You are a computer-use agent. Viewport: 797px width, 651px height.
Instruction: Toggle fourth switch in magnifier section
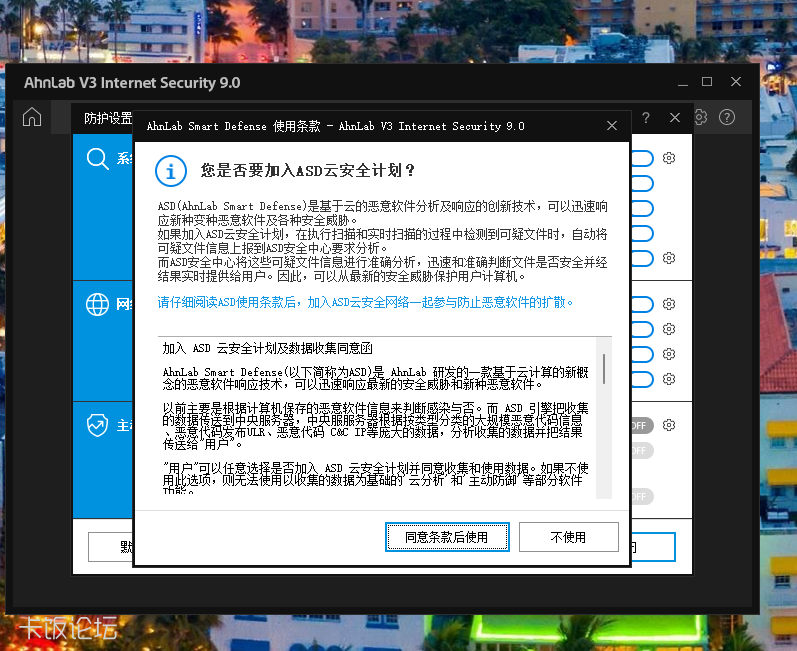pyautogui.click(x=642, y=233)
